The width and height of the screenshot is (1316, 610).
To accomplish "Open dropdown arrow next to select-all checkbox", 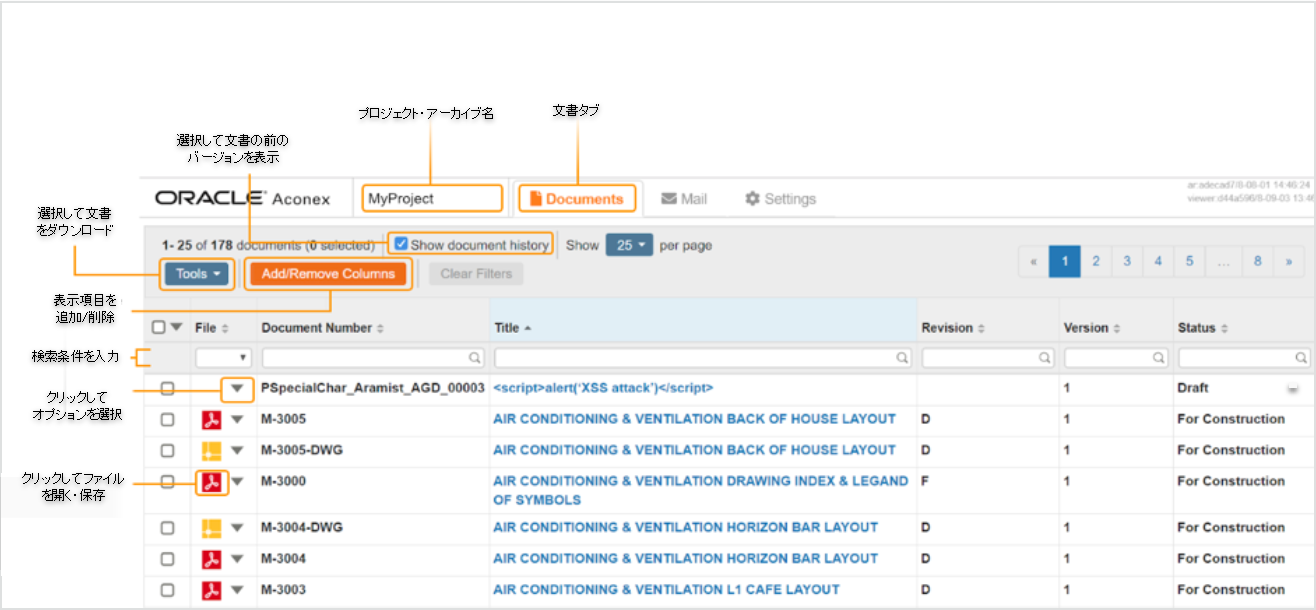I will click(177, 327).
